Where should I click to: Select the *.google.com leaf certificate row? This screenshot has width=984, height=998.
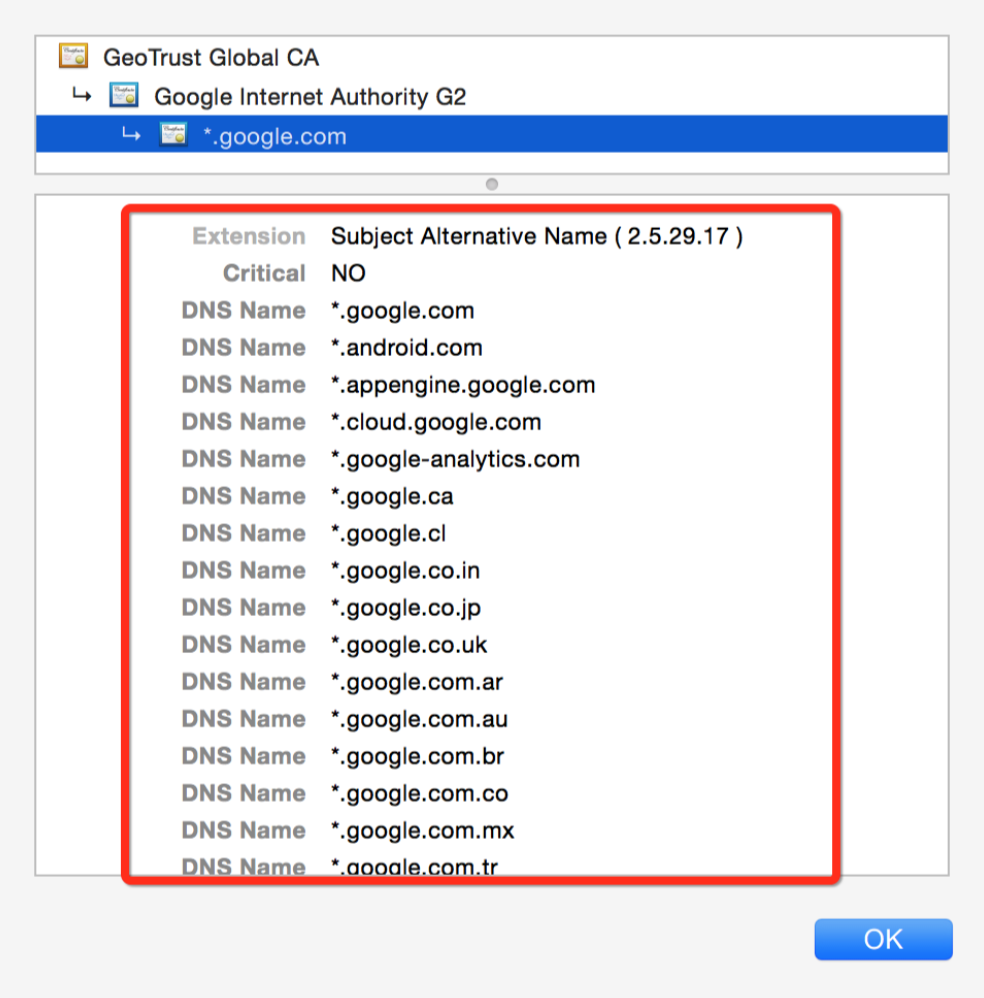tap(491, 135)
